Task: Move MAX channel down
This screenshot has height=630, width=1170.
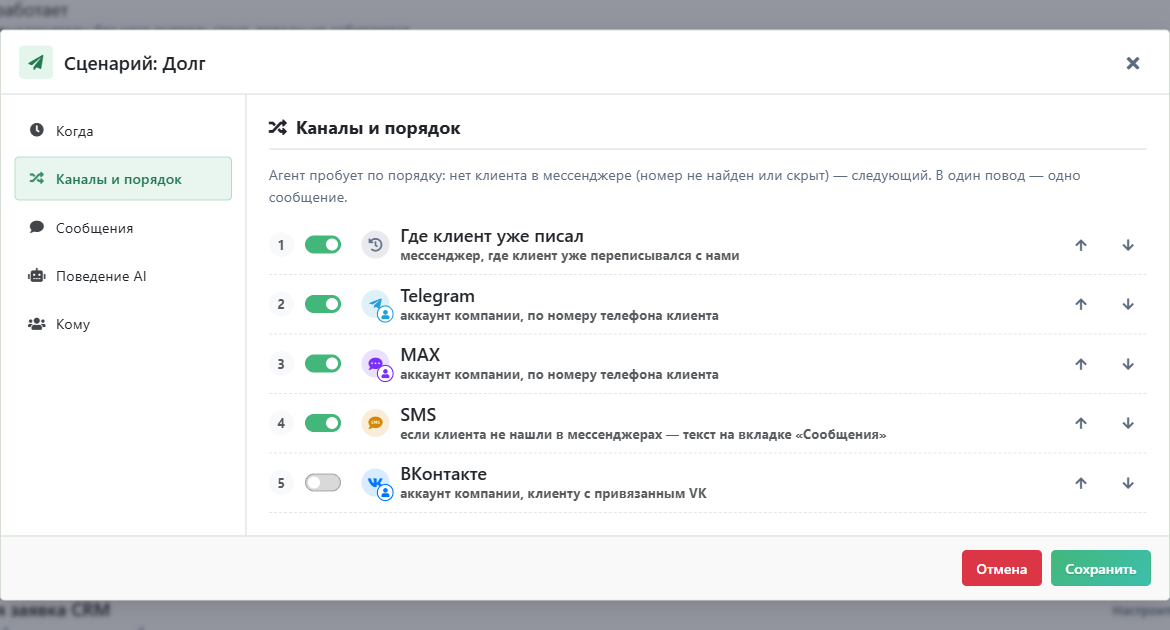Action: coord(1128,364)
